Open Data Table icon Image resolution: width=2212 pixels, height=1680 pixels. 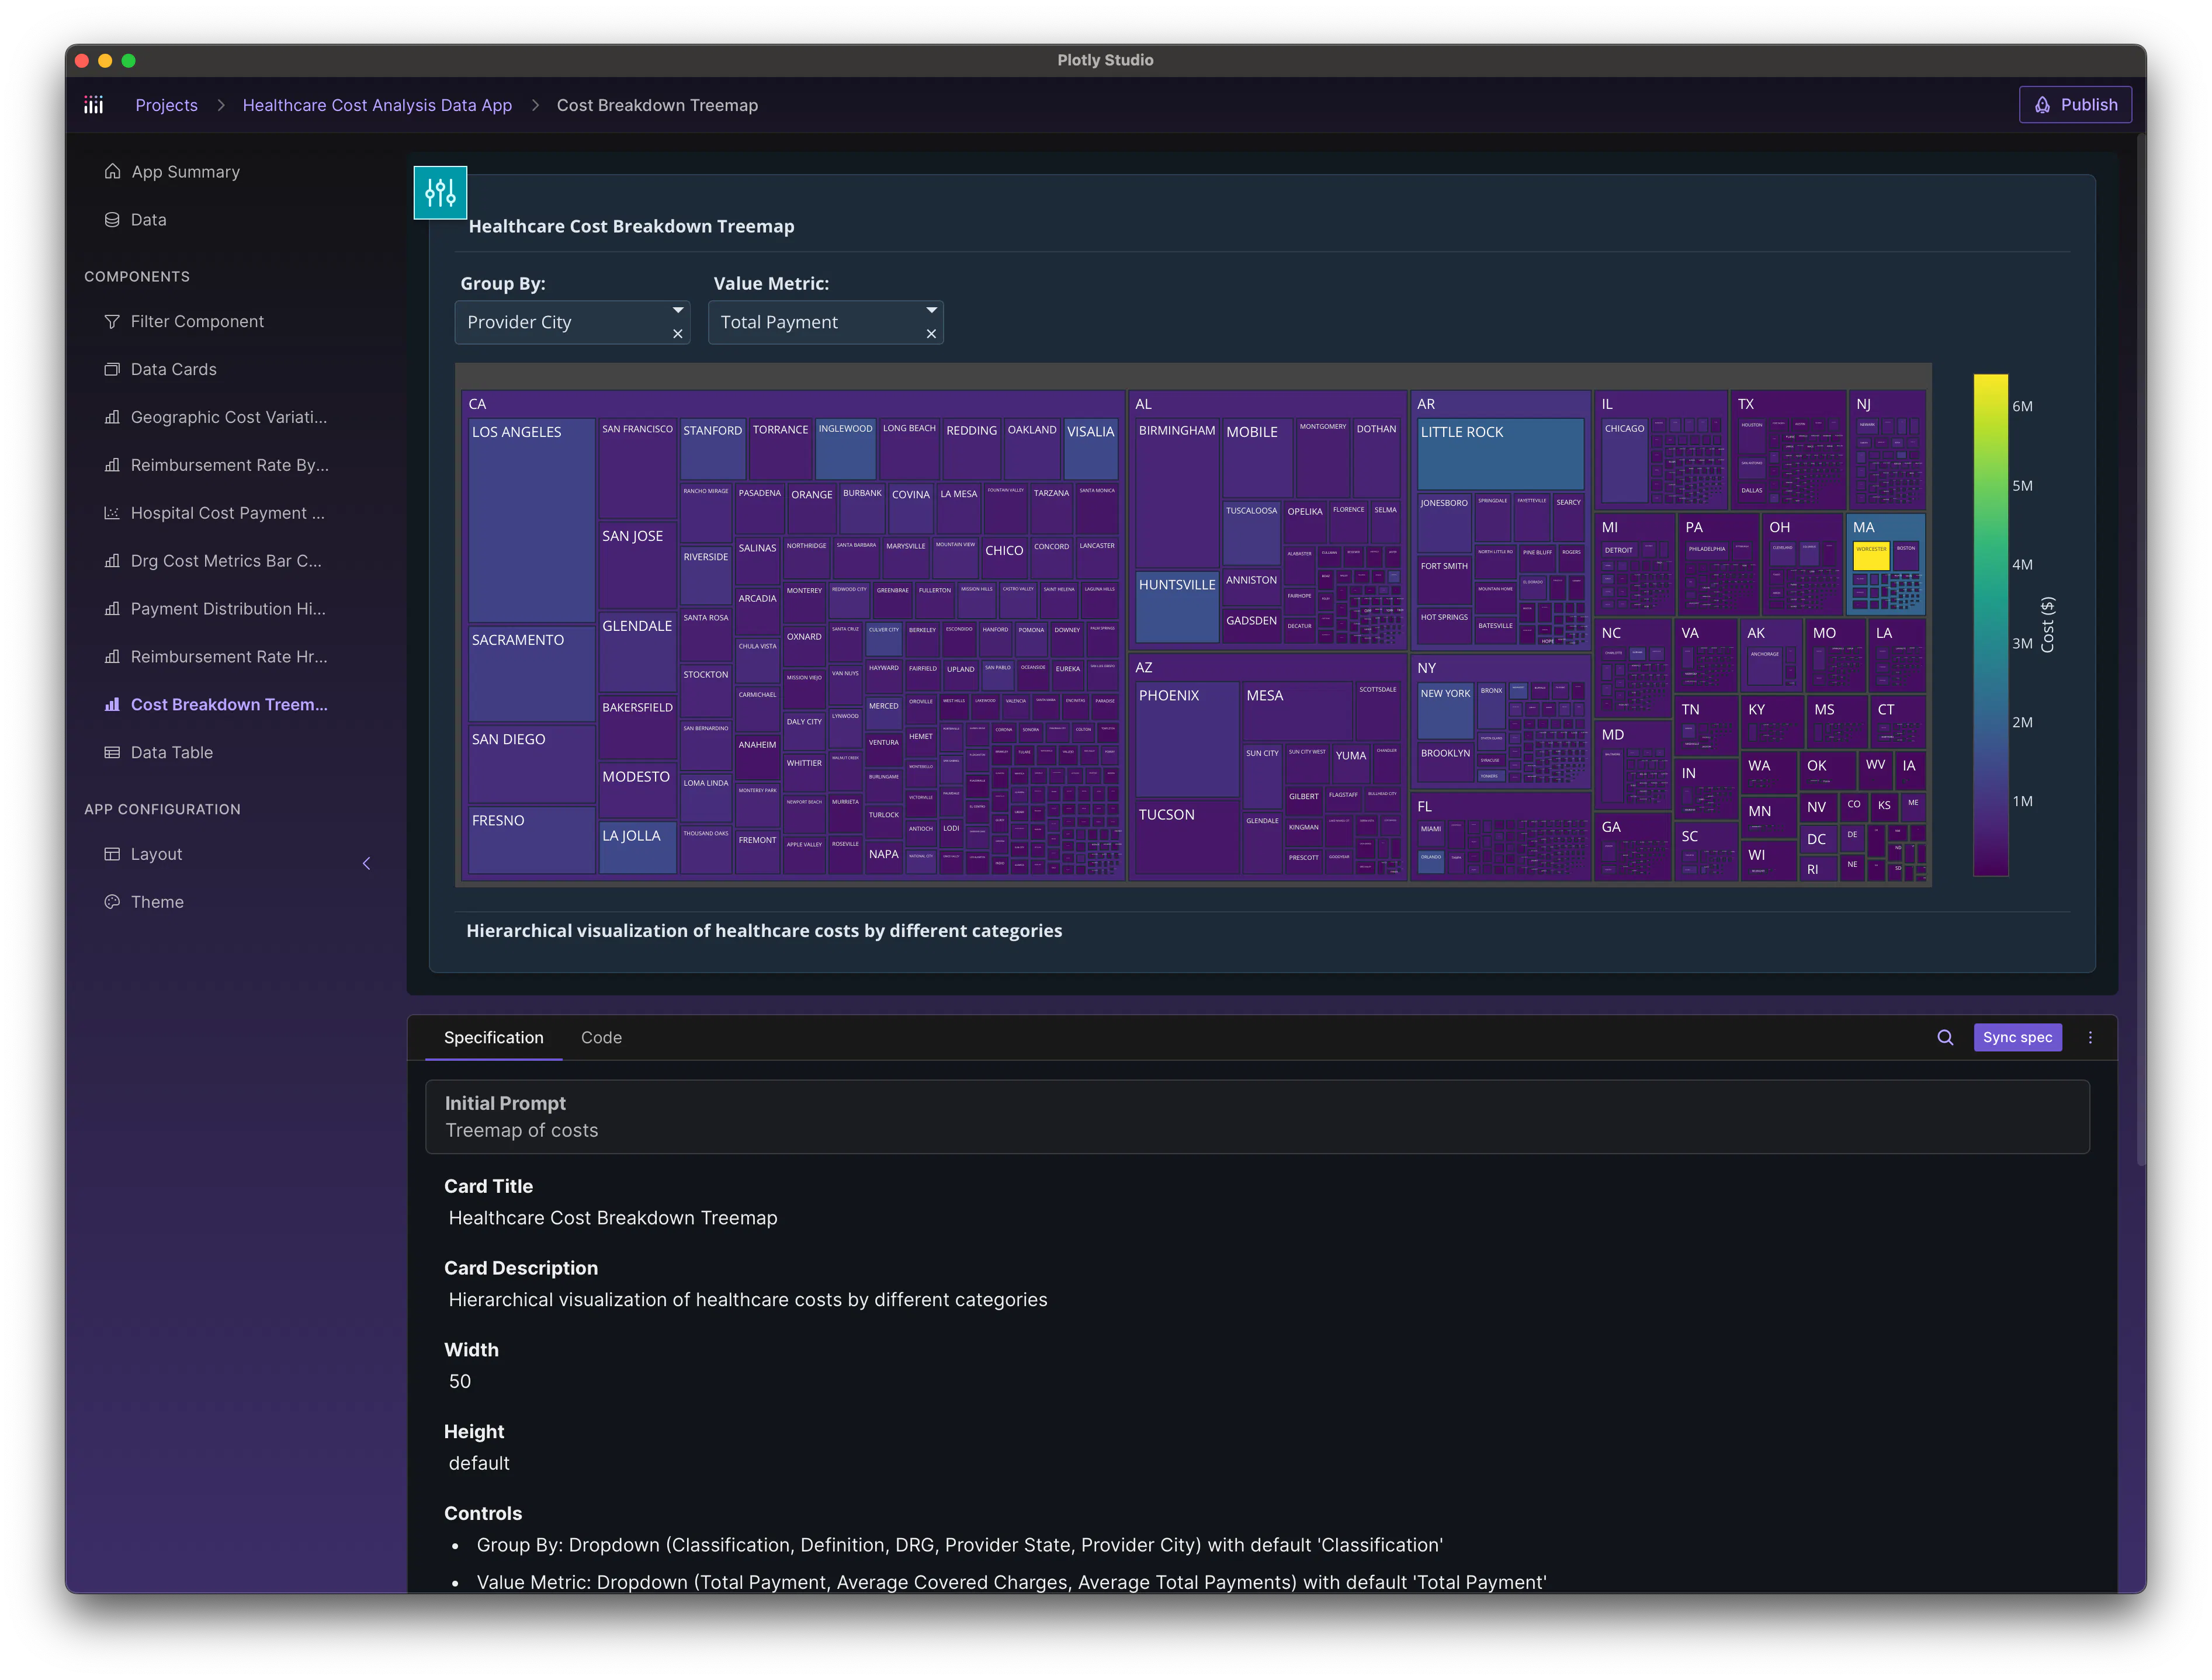click(x=112, y=752)
